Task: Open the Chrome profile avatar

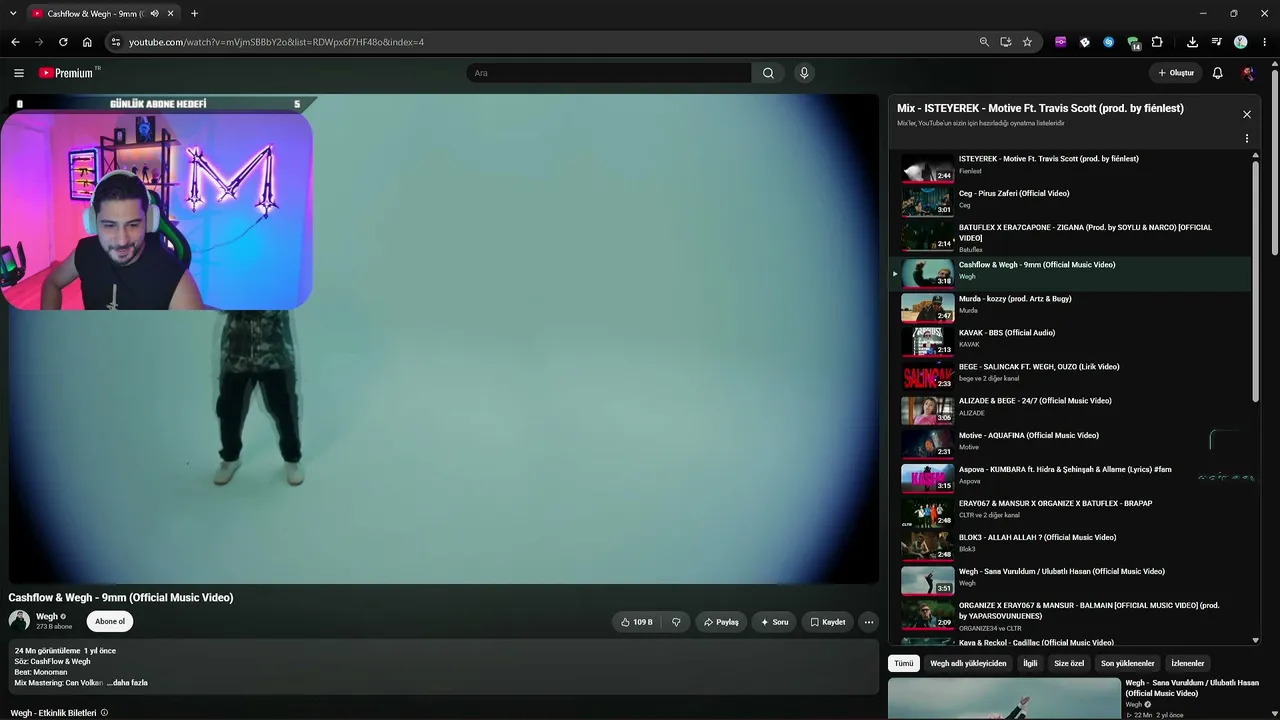Action: 1241,42
